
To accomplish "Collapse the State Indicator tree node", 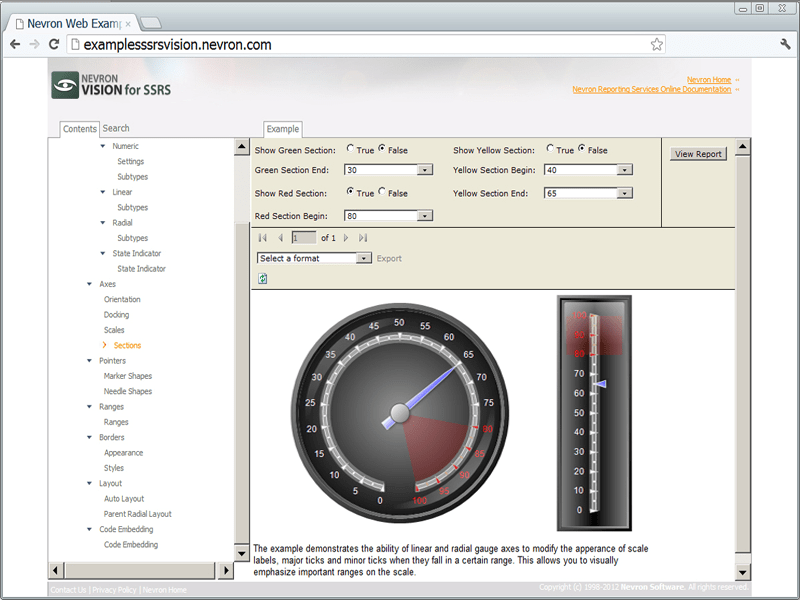I will [x=103, y=254].
